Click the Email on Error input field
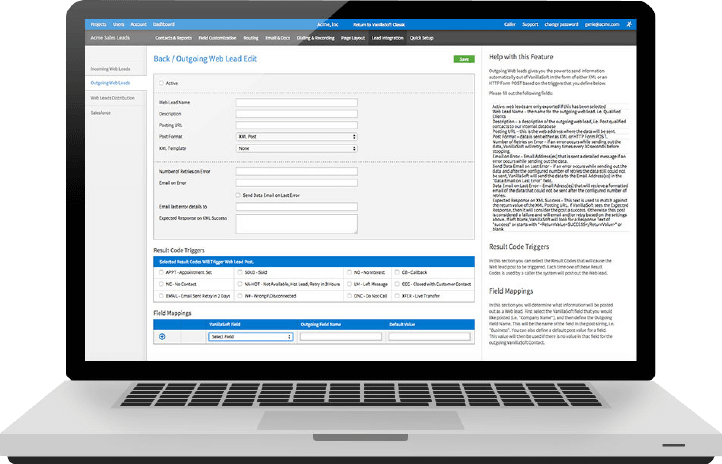 click(x=297, y=183)
